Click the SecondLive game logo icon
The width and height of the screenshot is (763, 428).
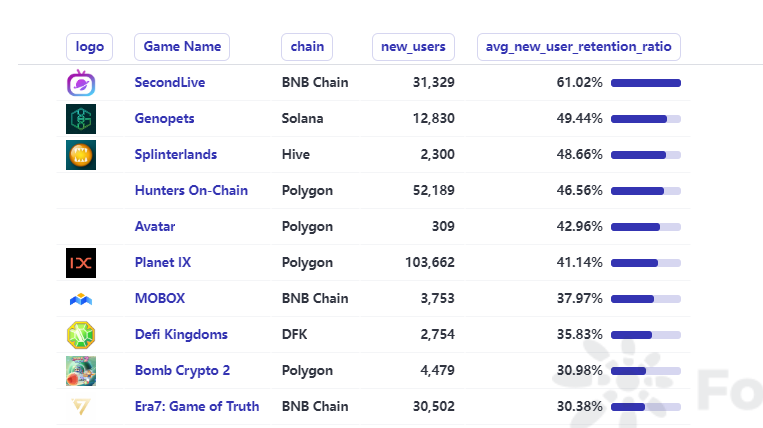(x=80, y=84)
